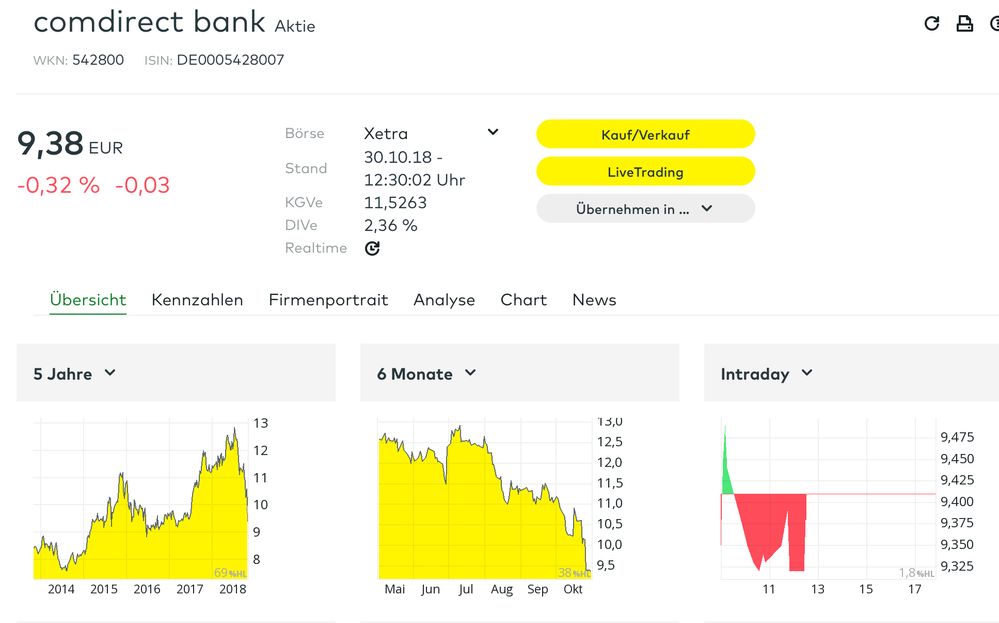This screenshot has height=623, width=999.
Task: Switch to the Kennzahlen tab
Action: pos(197,300)
